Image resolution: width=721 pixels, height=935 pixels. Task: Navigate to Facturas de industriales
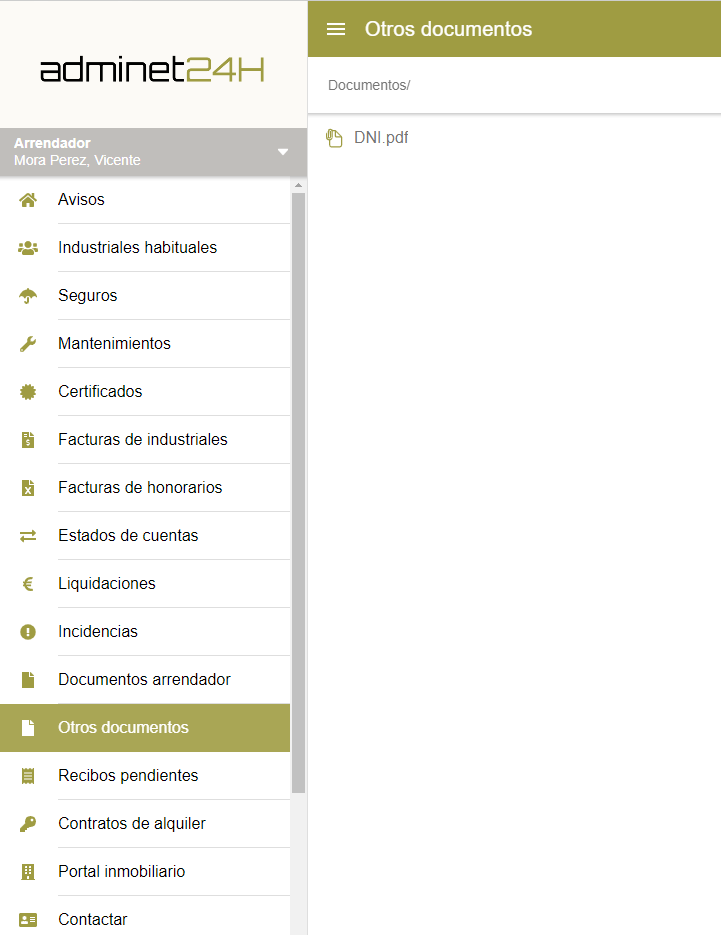[x=145, y=439]
